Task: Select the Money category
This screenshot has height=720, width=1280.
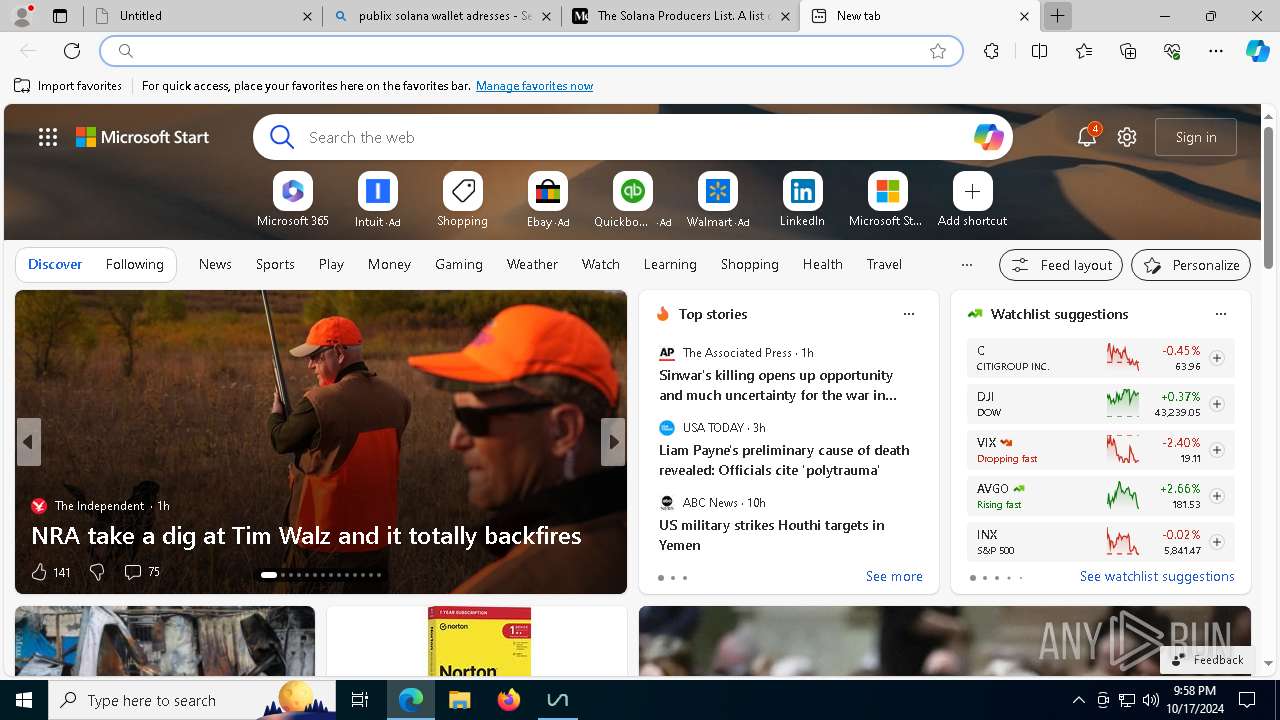Action: [x=389, y=264]
